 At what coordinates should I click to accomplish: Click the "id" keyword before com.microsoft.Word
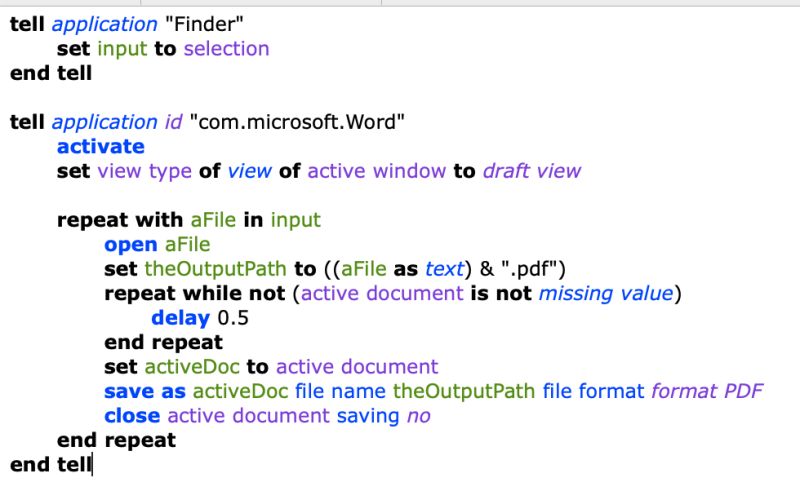coord(173,122)
